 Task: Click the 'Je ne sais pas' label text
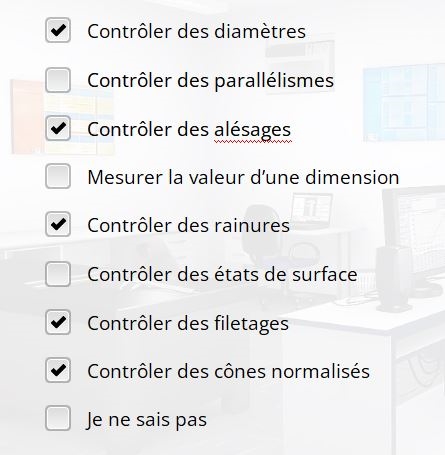coord(147,420)
